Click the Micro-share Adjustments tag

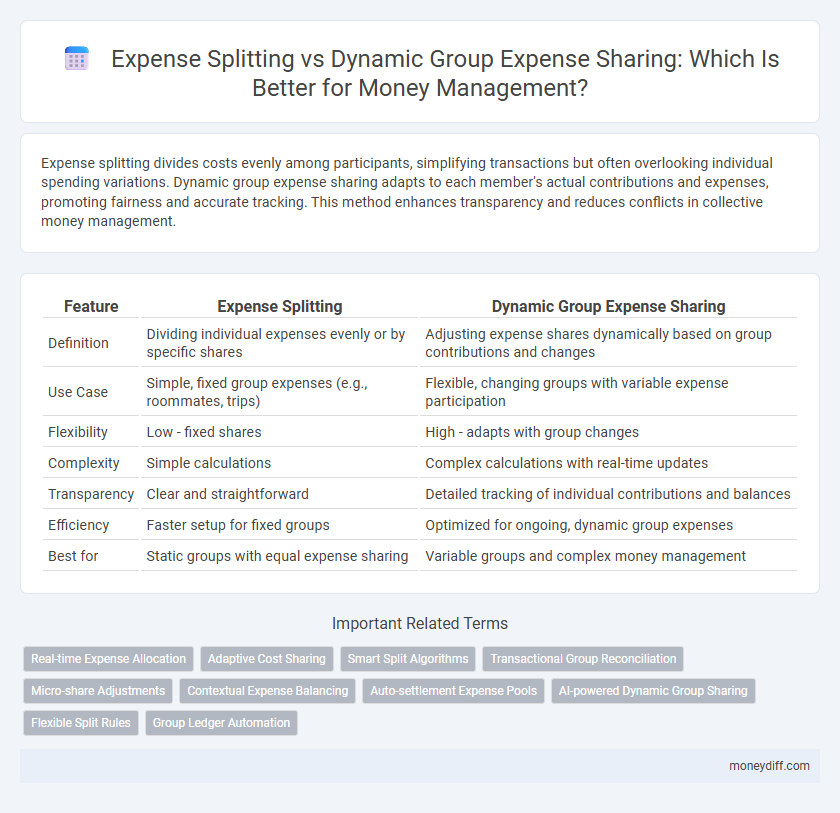(x=98, y=691)
